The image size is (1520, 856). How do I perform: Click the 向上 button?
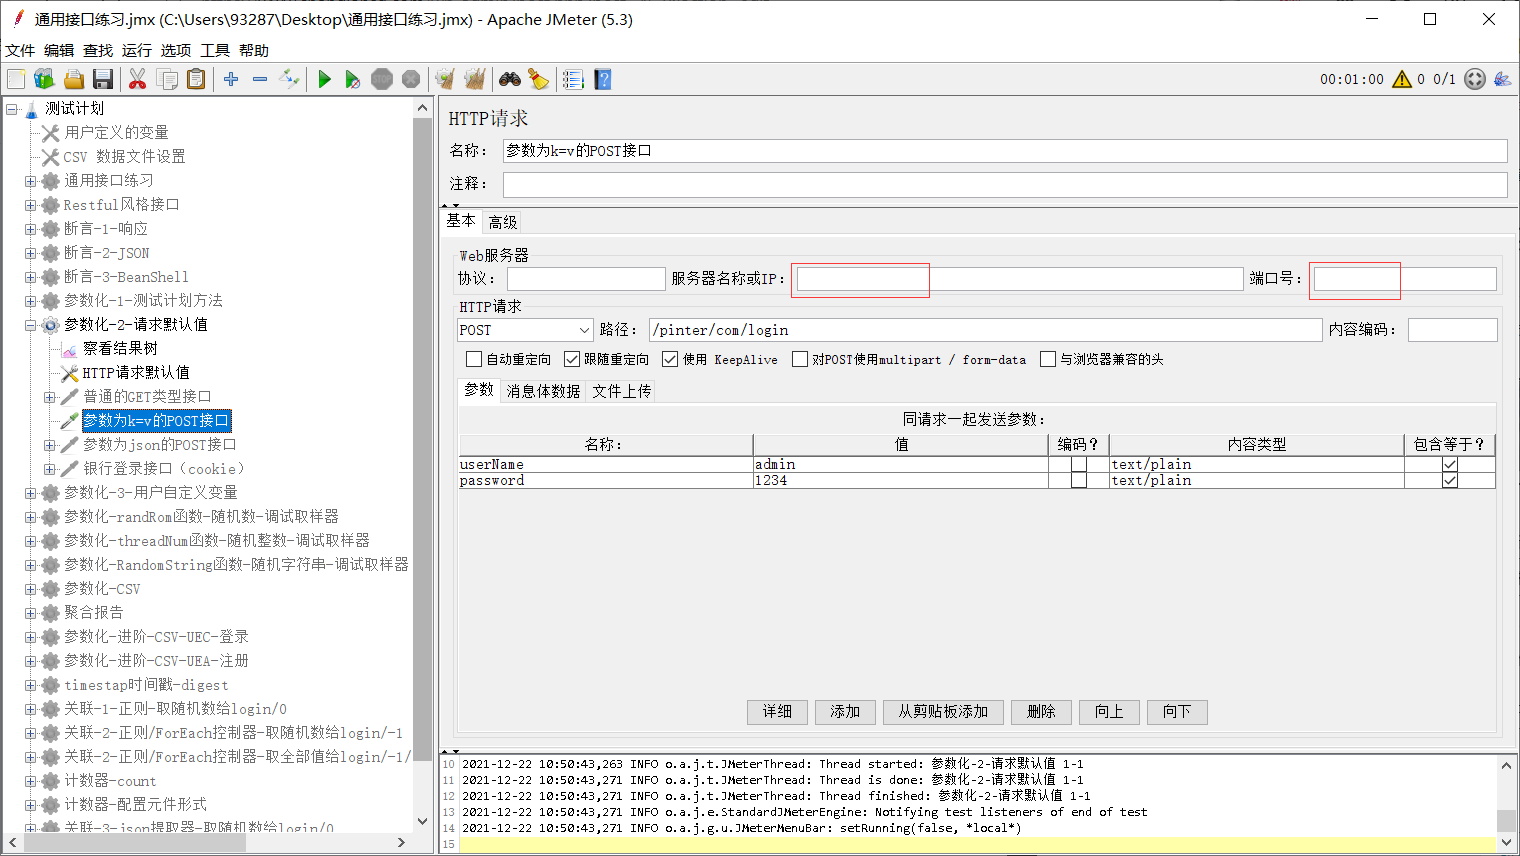[x=1109, y=712]
